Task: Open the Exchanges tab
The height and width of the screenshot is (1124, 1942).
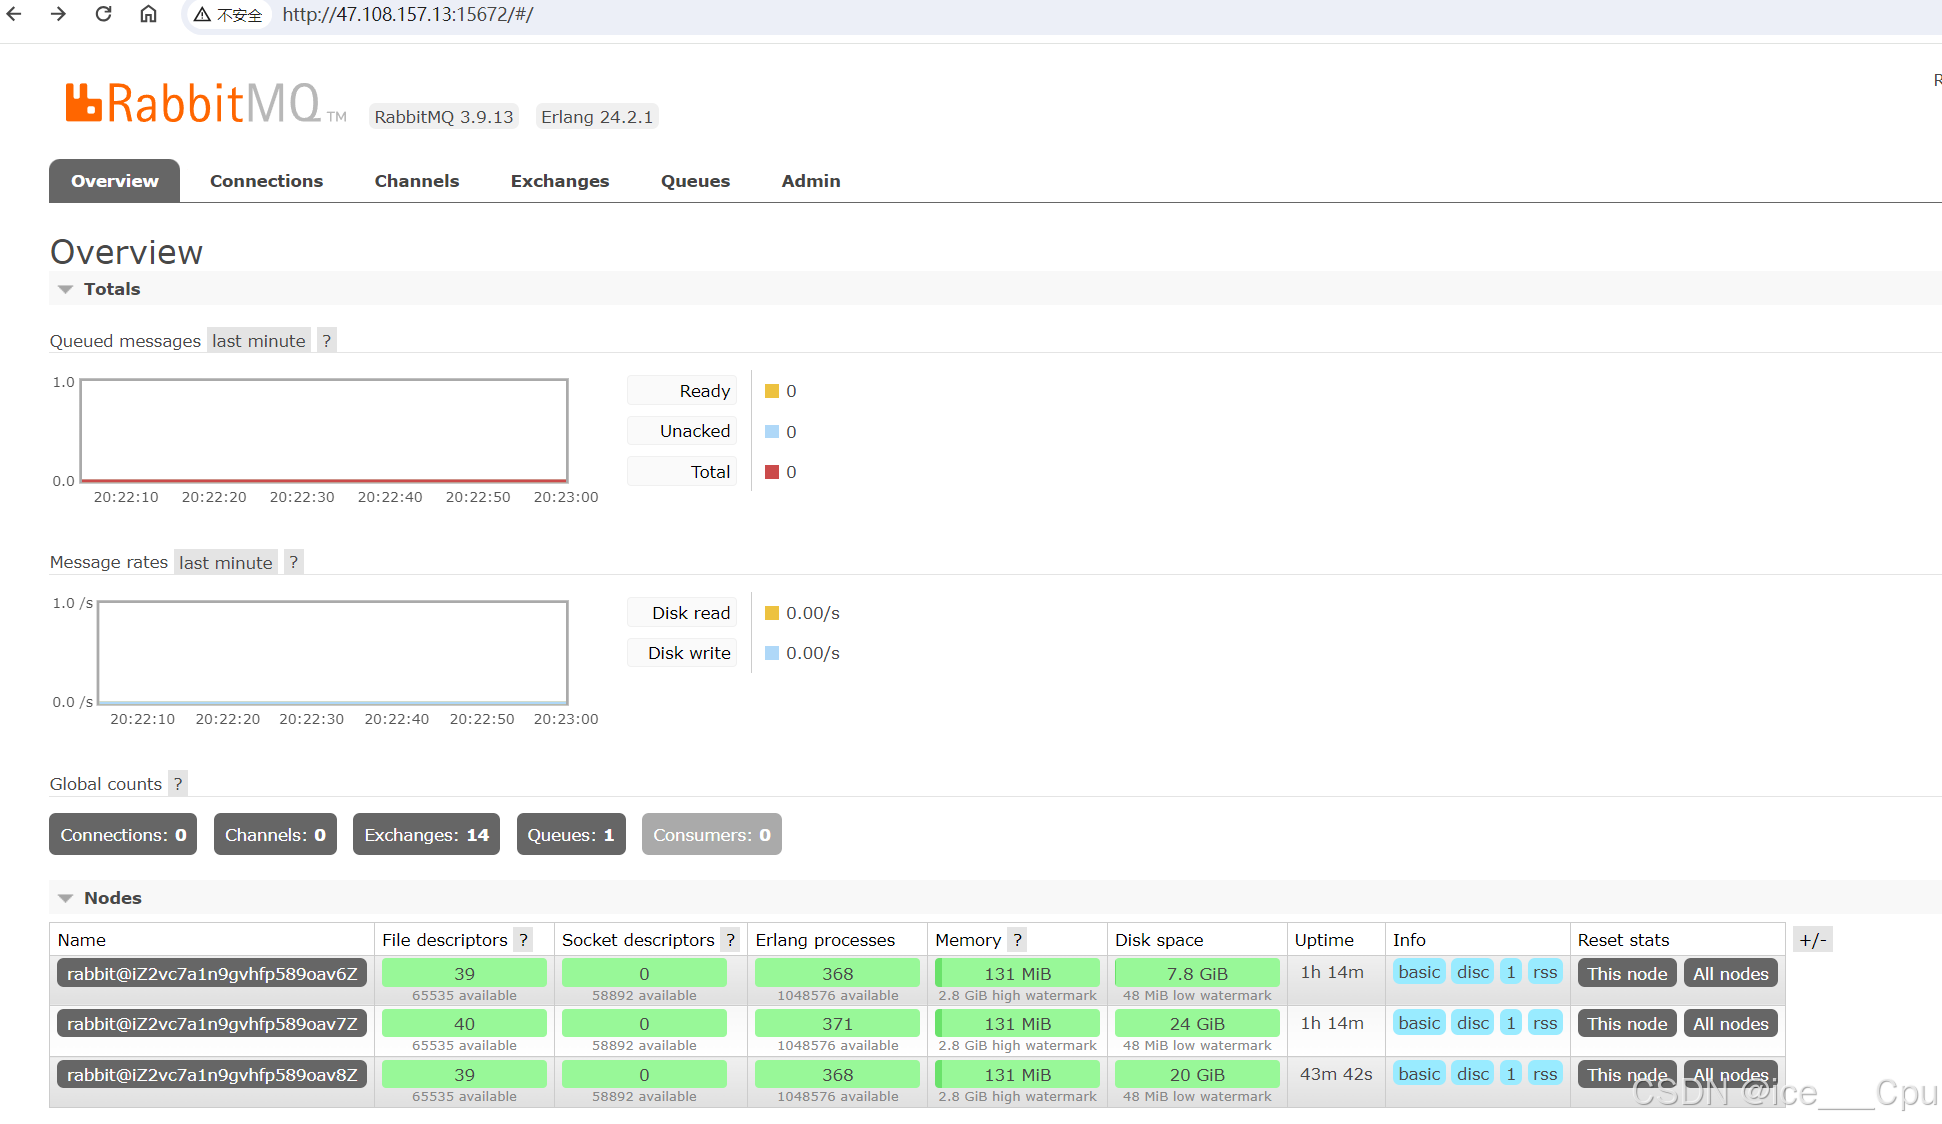Action: pos(560,181)
